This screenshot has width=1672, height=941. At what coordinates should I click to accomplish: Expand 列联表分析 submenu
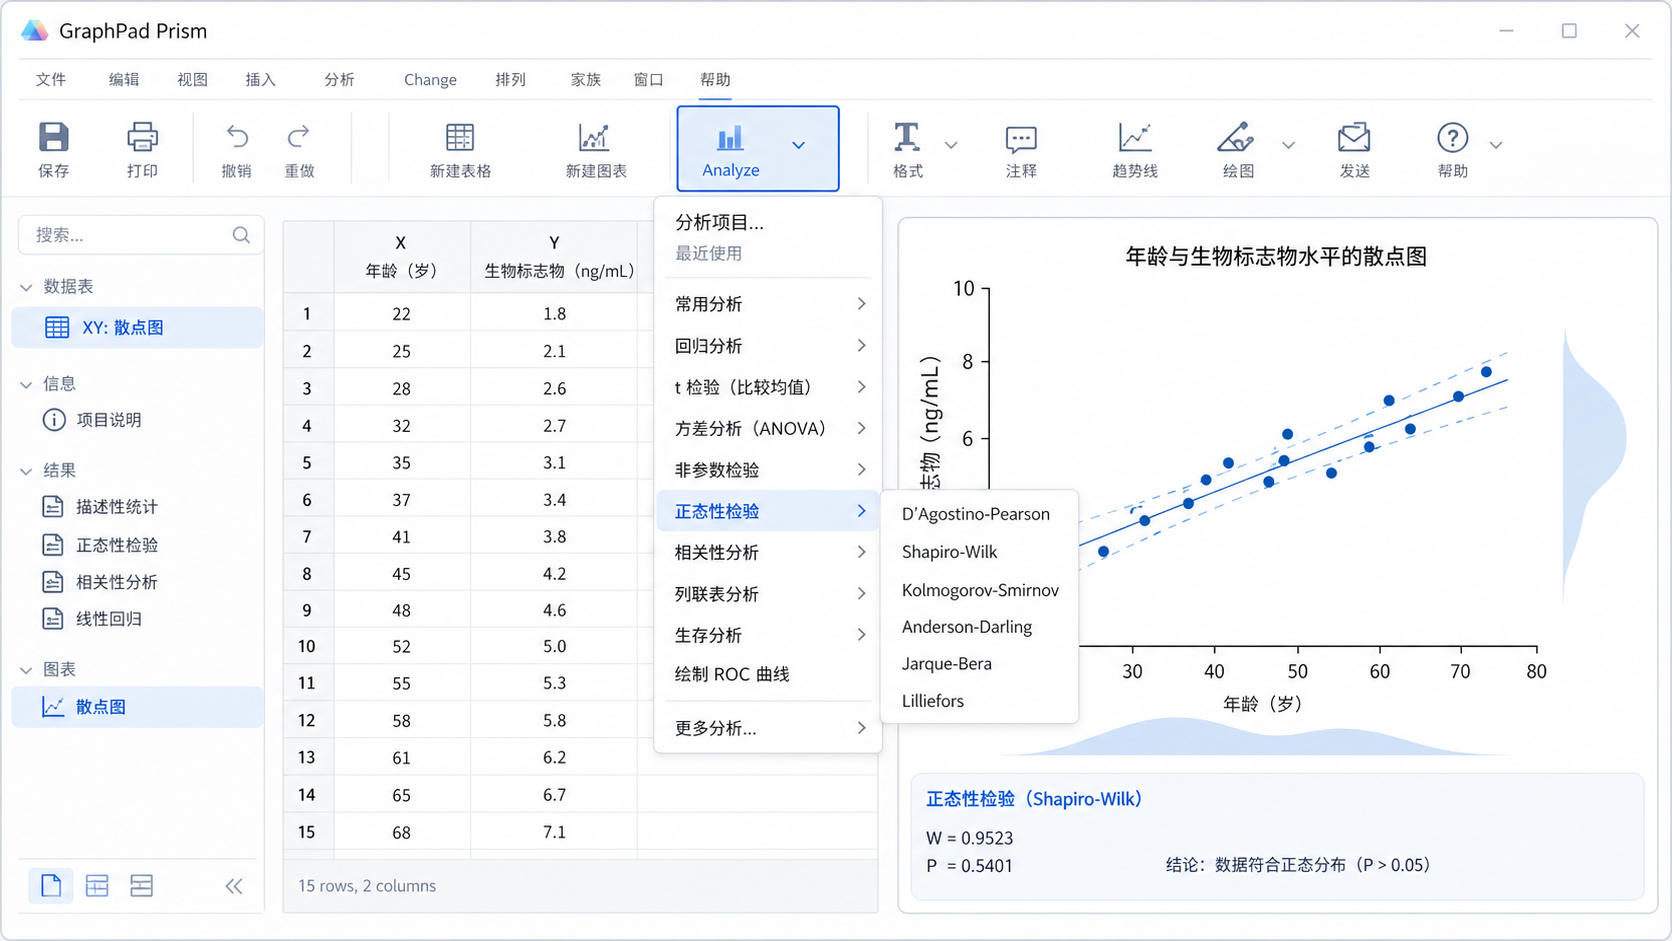(768, 594)
